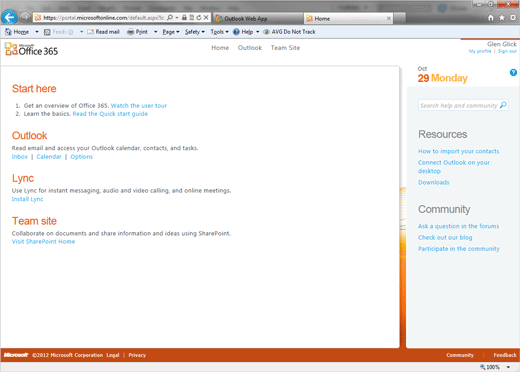Expand the Feeds dropdown arrow
520x372 pixels.
click(81, 32)
